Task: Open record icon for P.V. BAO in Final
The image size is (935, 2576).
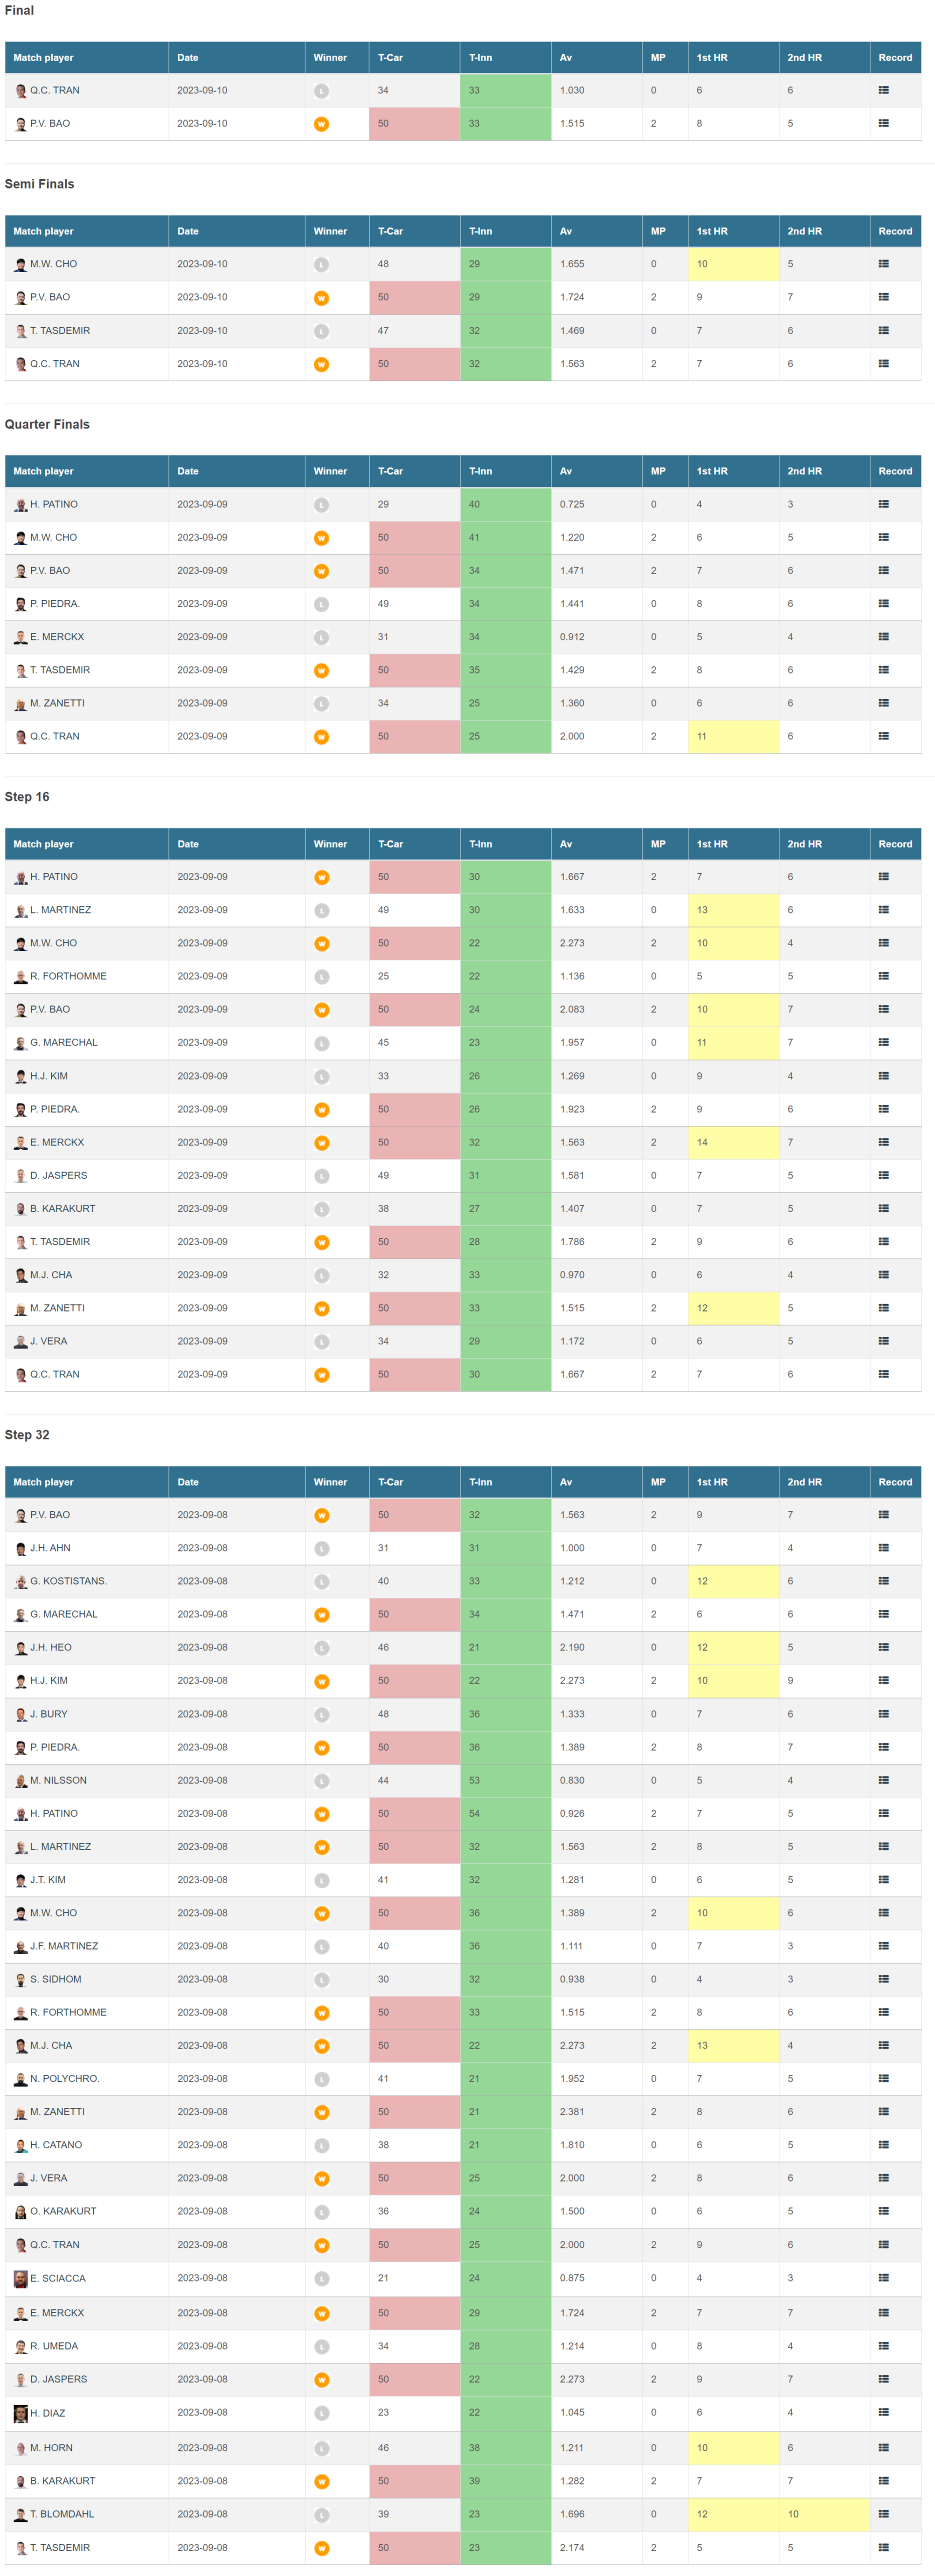Action: click(883, 124)
